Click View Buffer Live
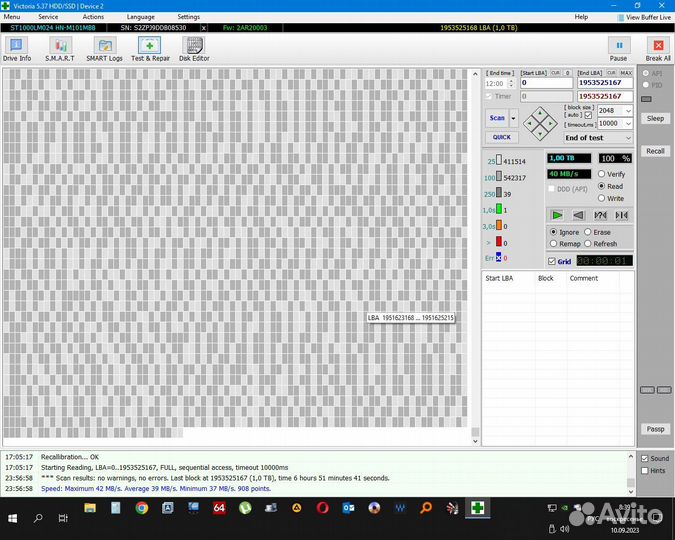Screen dimensions: 675x540 pos(644,17)
